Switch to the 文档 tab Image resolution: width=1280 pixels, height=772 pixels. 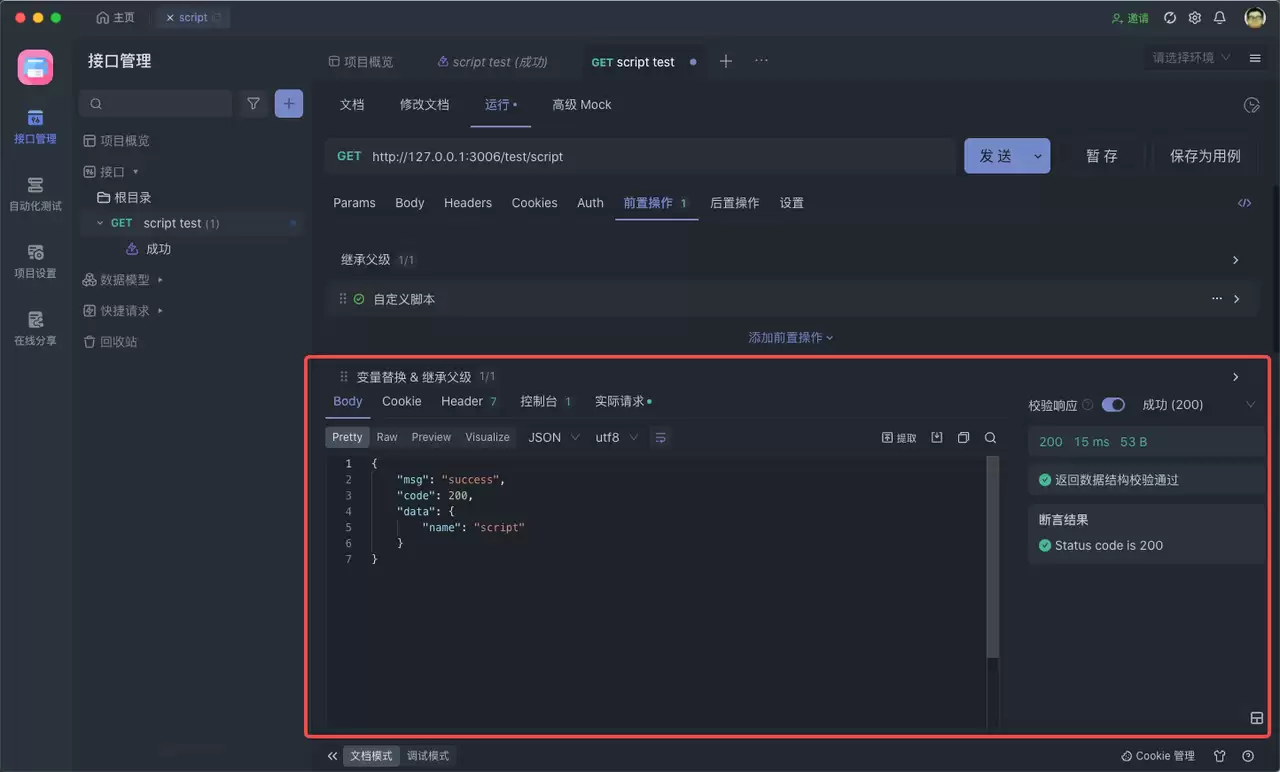pyautogui.click(x=352, y=105)
